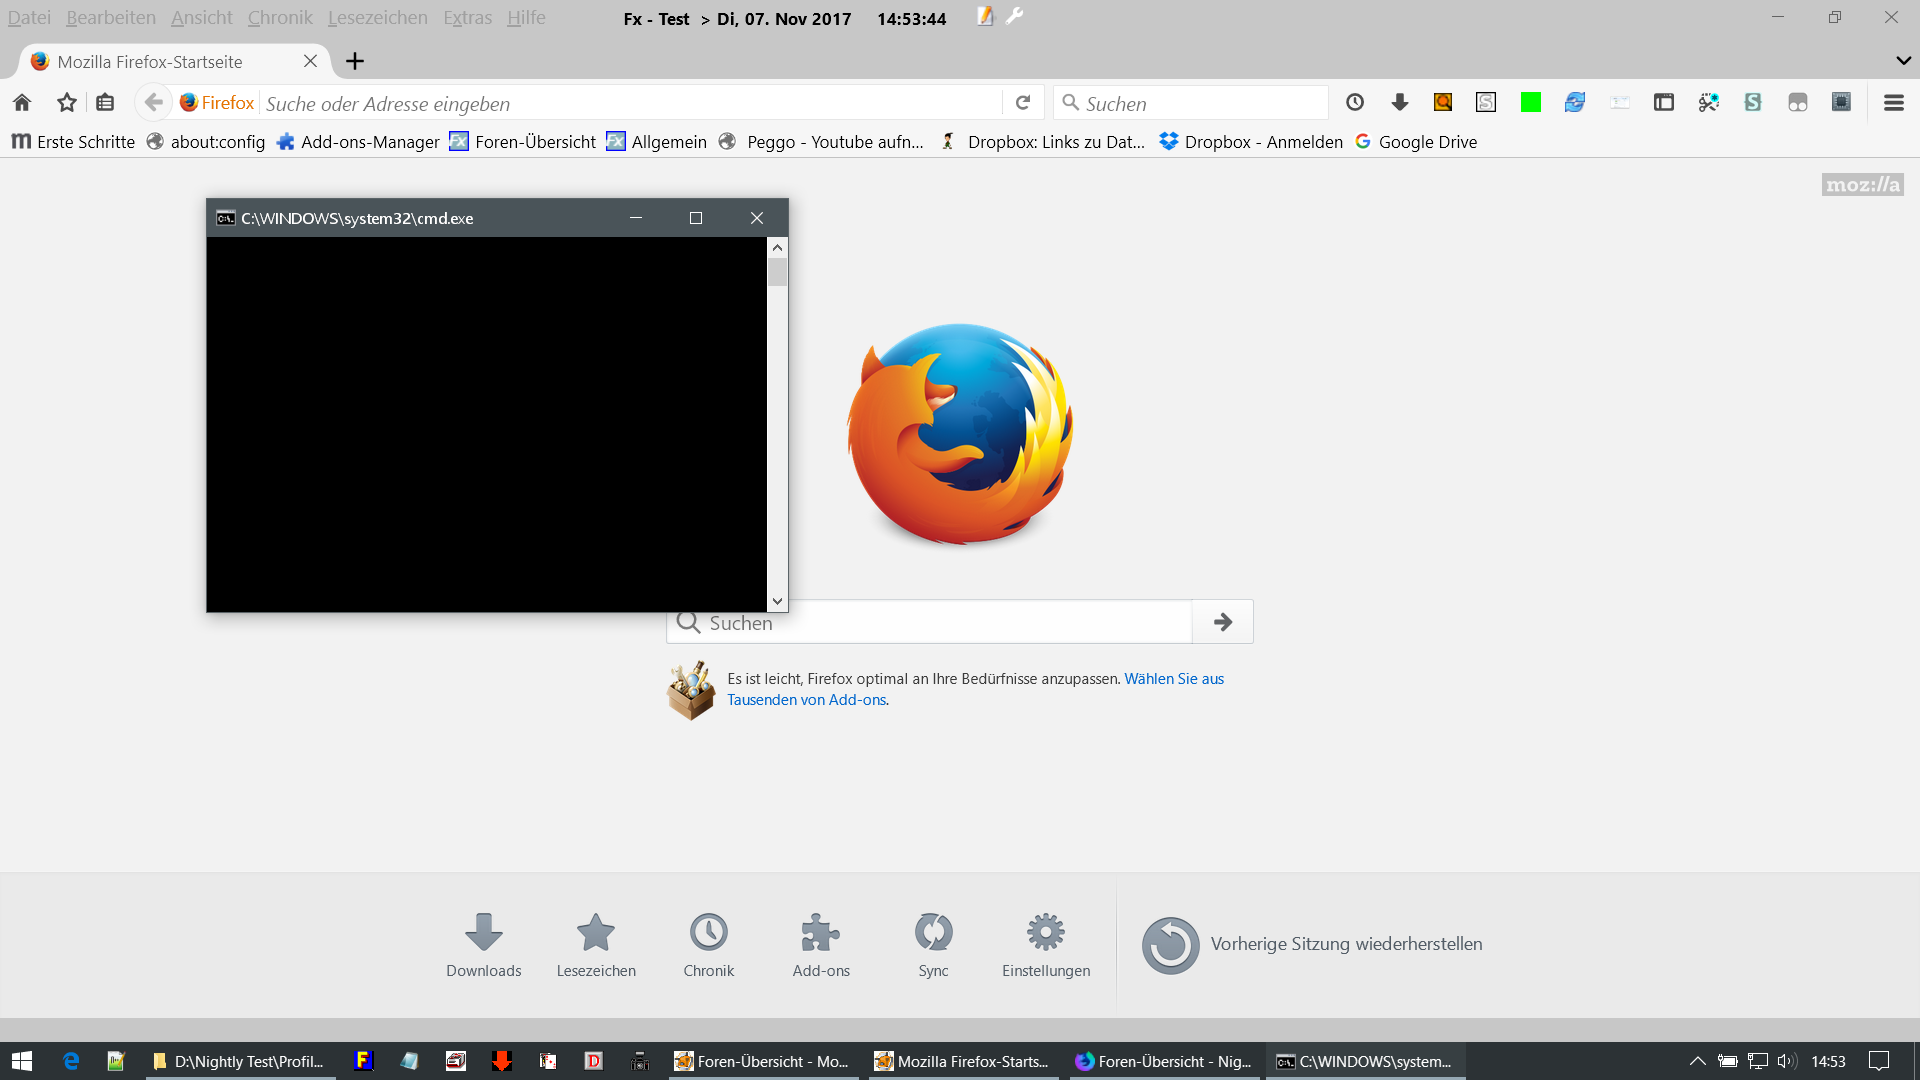Click the Home button in toolbar
The width and height of the screenshot is (1920, 1080).
click(x=22, y=103)
